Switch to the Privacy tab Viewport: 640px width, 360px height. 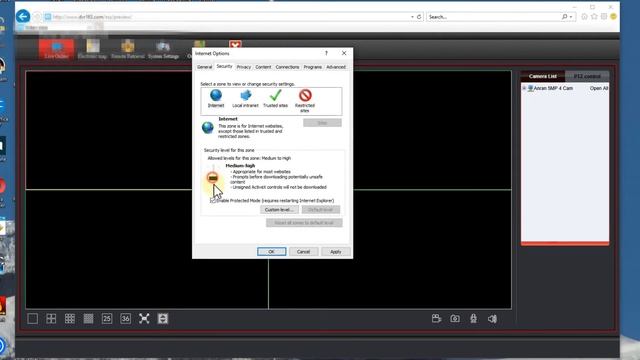244,67
